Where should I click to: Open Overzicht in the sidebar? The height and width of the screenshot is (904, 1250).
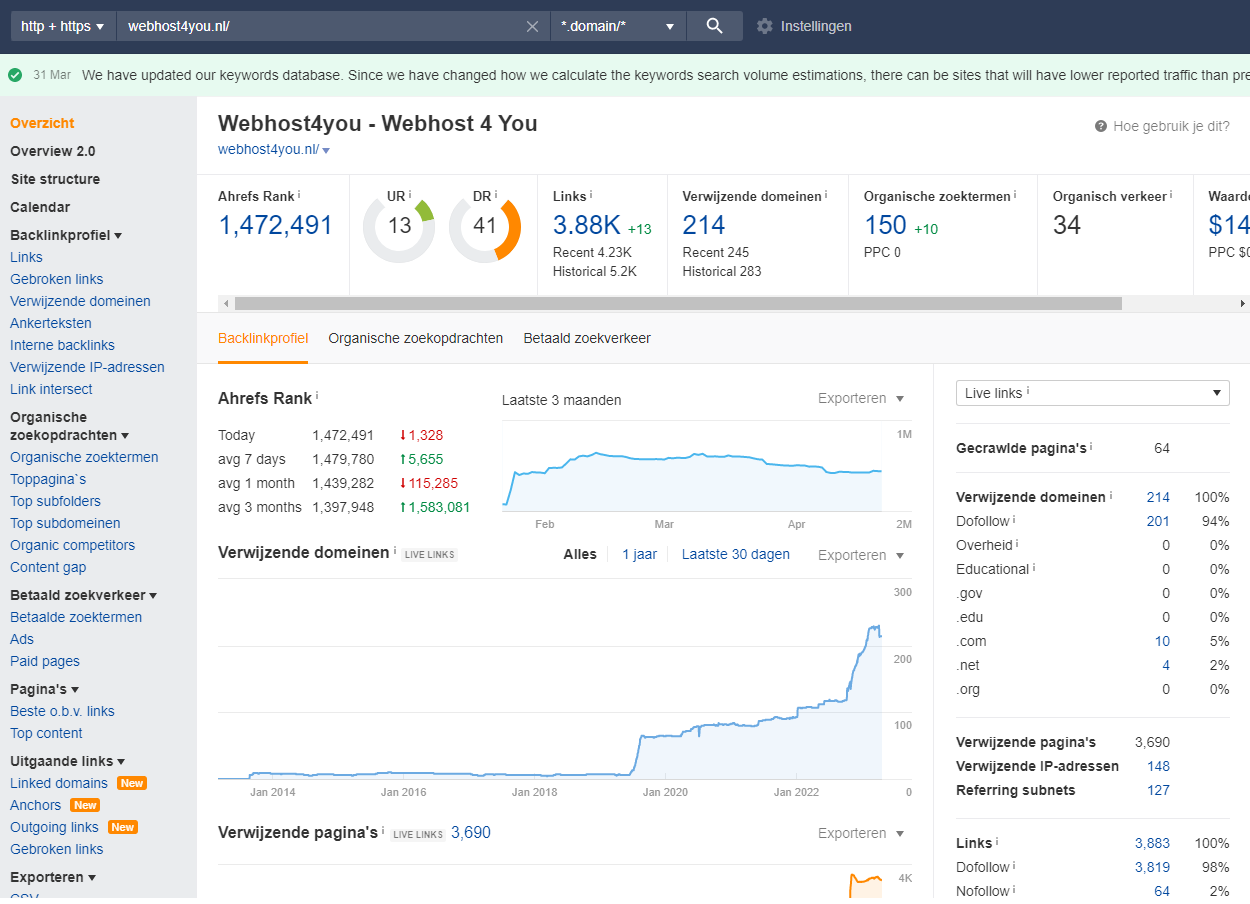[42, 123]
